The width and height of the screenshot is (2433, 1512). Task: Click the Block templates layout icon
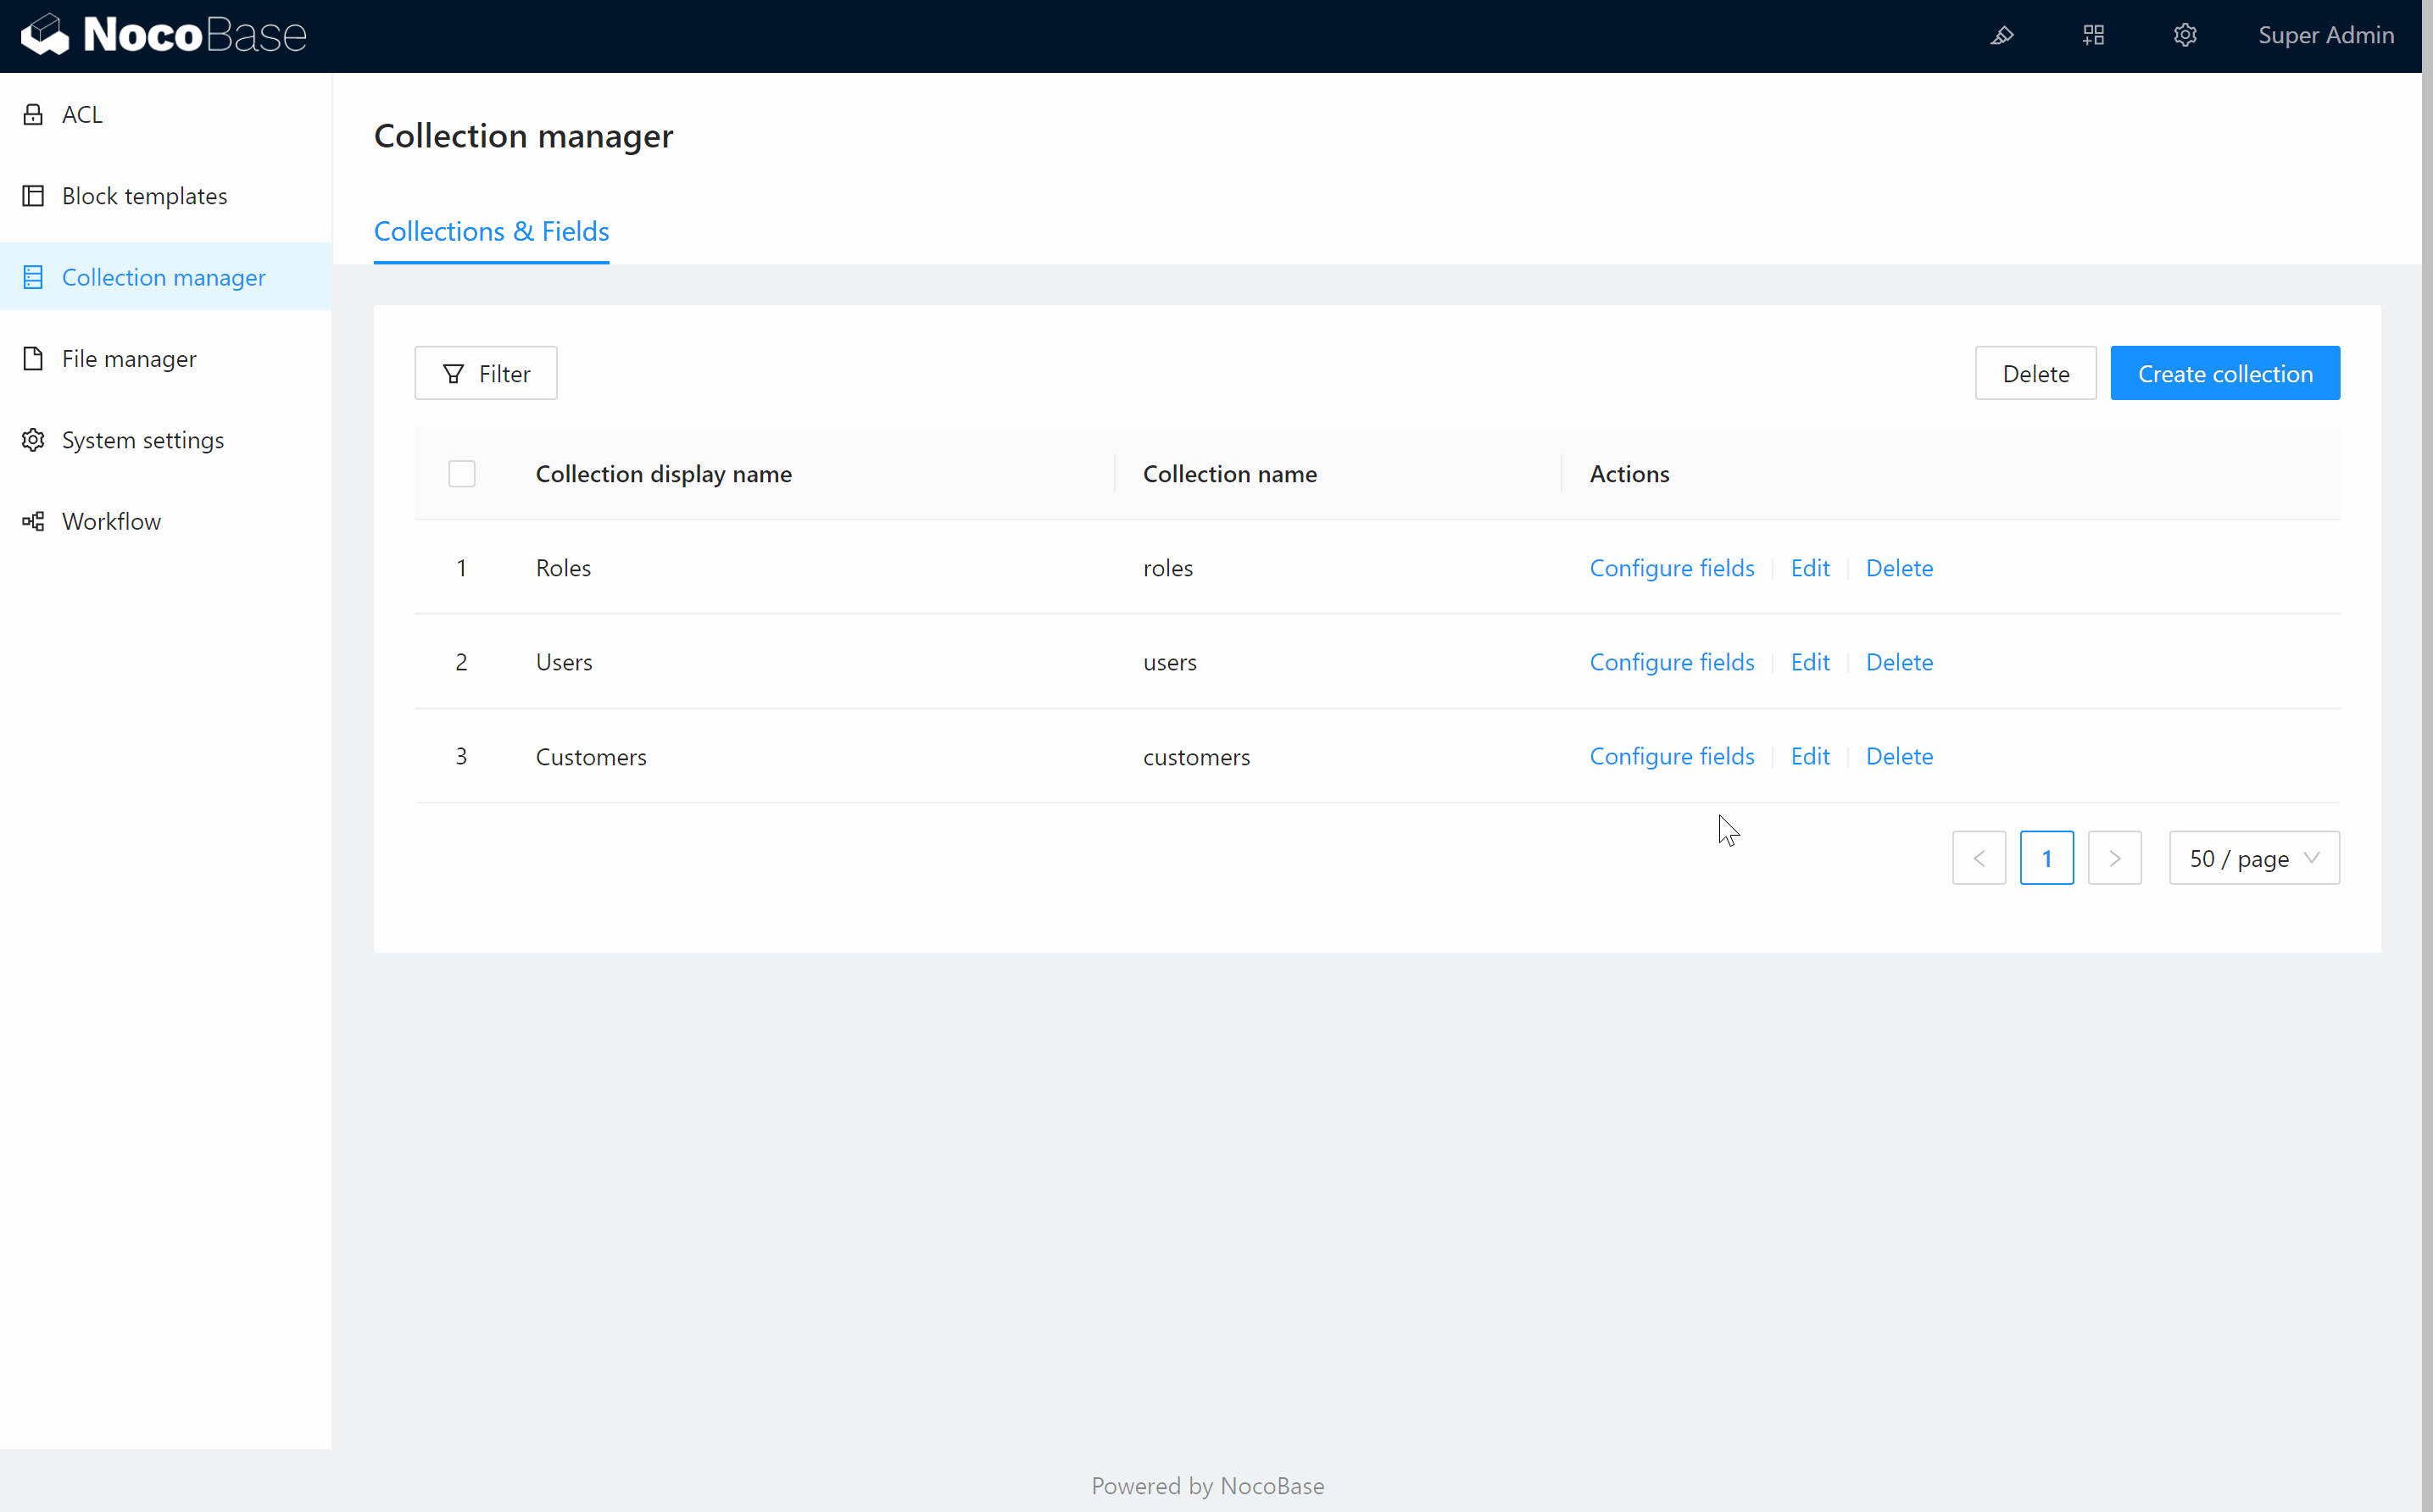click(x=33, y=196)
